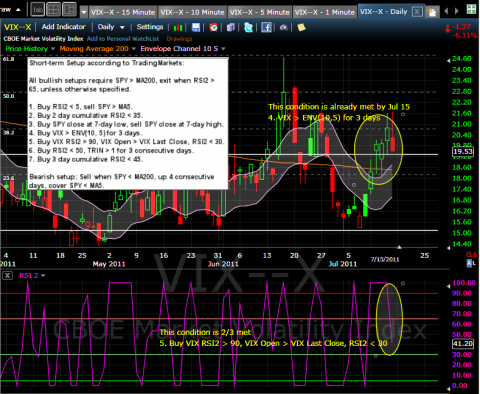Image resolution: width=480 pixels, height=394 pixels.
Task: Change chart type via bar chart icon
Action: coord(178,27)
